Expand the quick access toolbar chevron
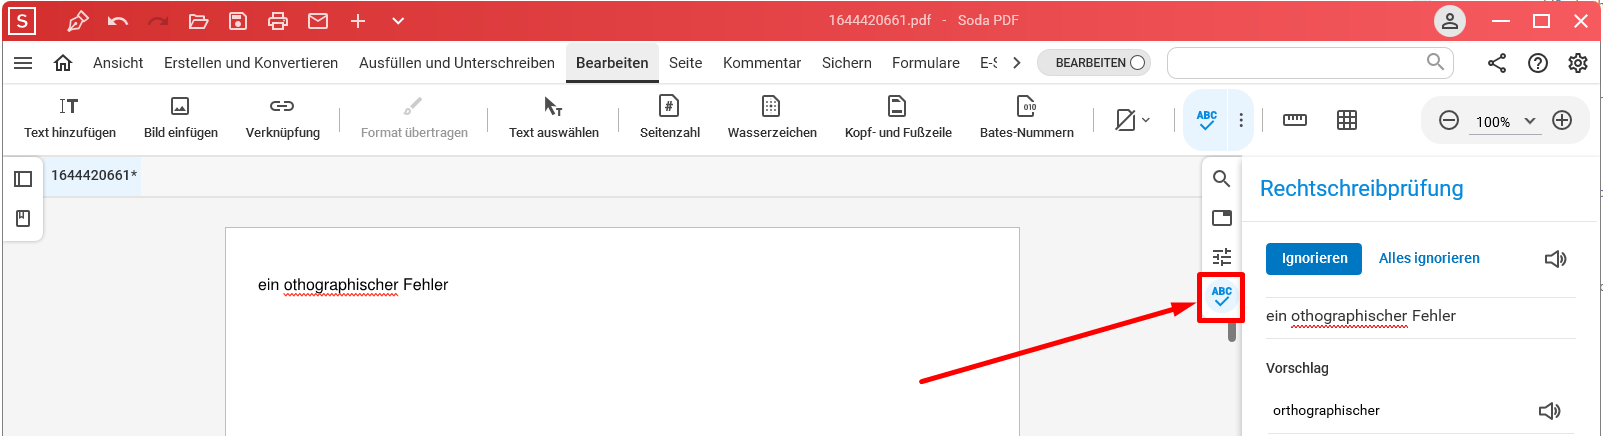The image size is (1603, 436). click(x=398, y=21)
